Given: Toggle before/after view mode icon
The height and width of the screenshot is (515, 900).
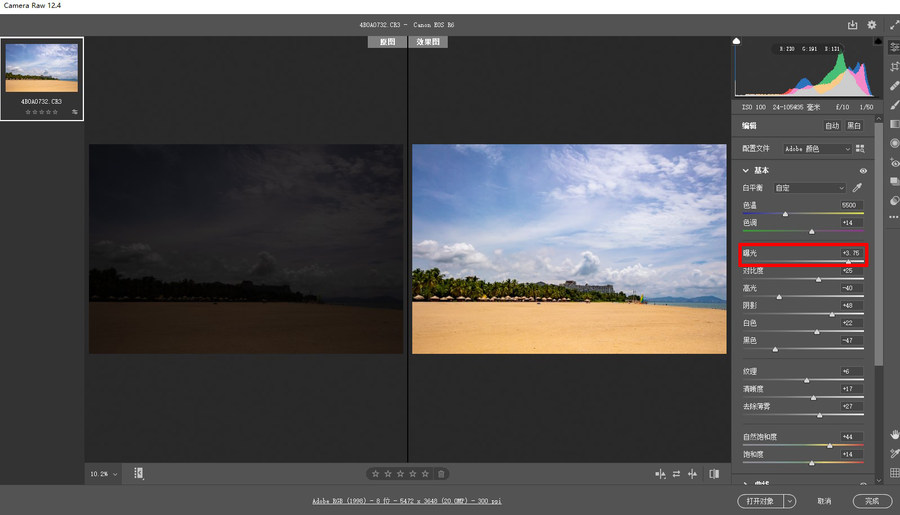Looking at the screenshot, I should click(x=660, y=474).
